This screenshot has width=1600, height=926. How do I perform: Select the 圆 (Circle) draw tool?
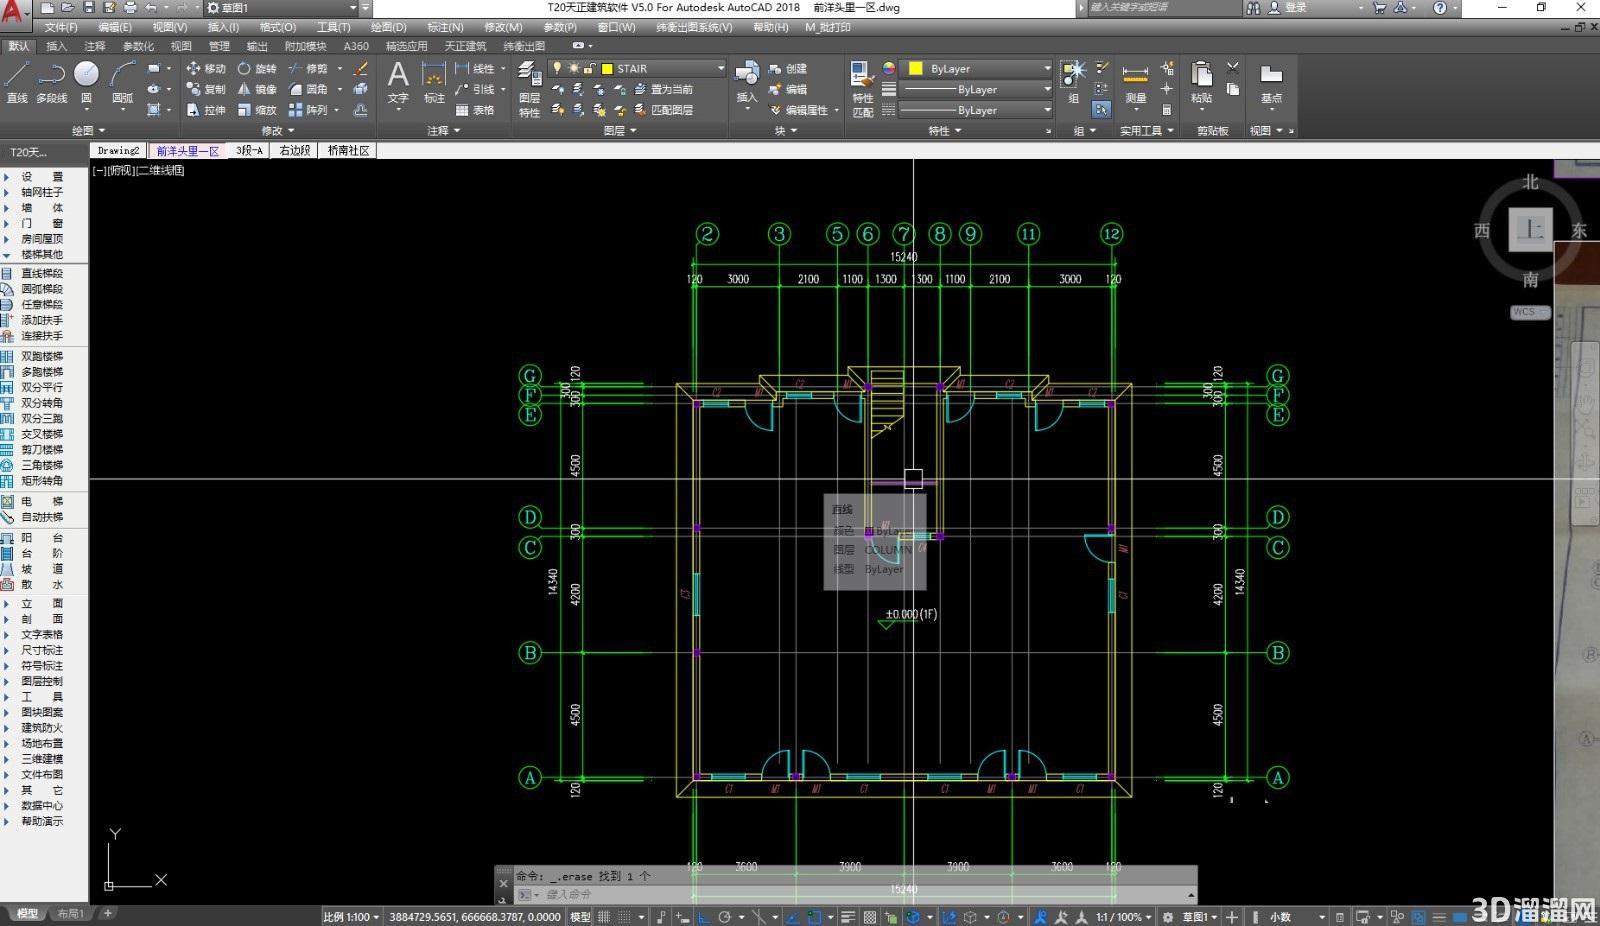click(x=86, y=82)
